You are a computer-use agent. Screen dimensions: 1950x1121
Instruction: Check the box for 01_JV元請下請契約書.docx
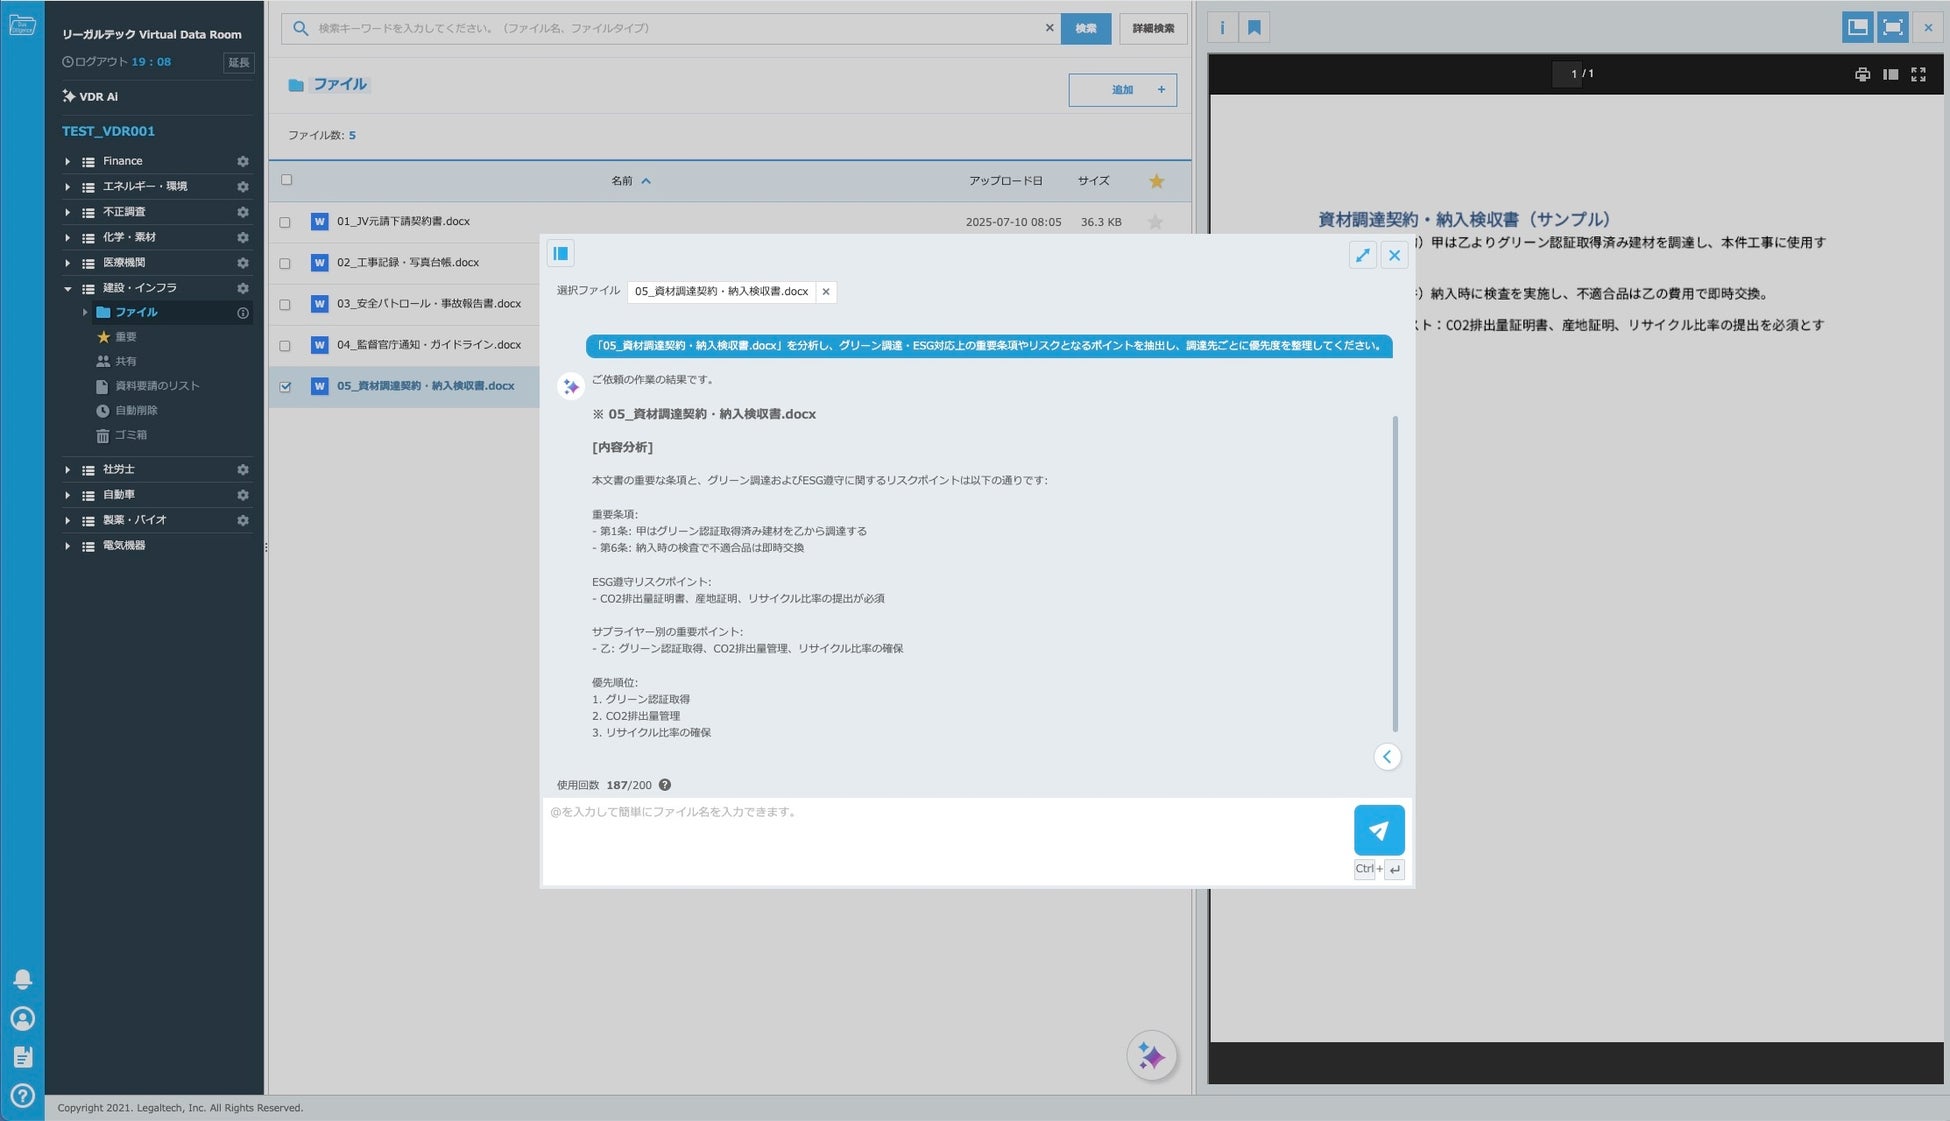pos(285,222)
